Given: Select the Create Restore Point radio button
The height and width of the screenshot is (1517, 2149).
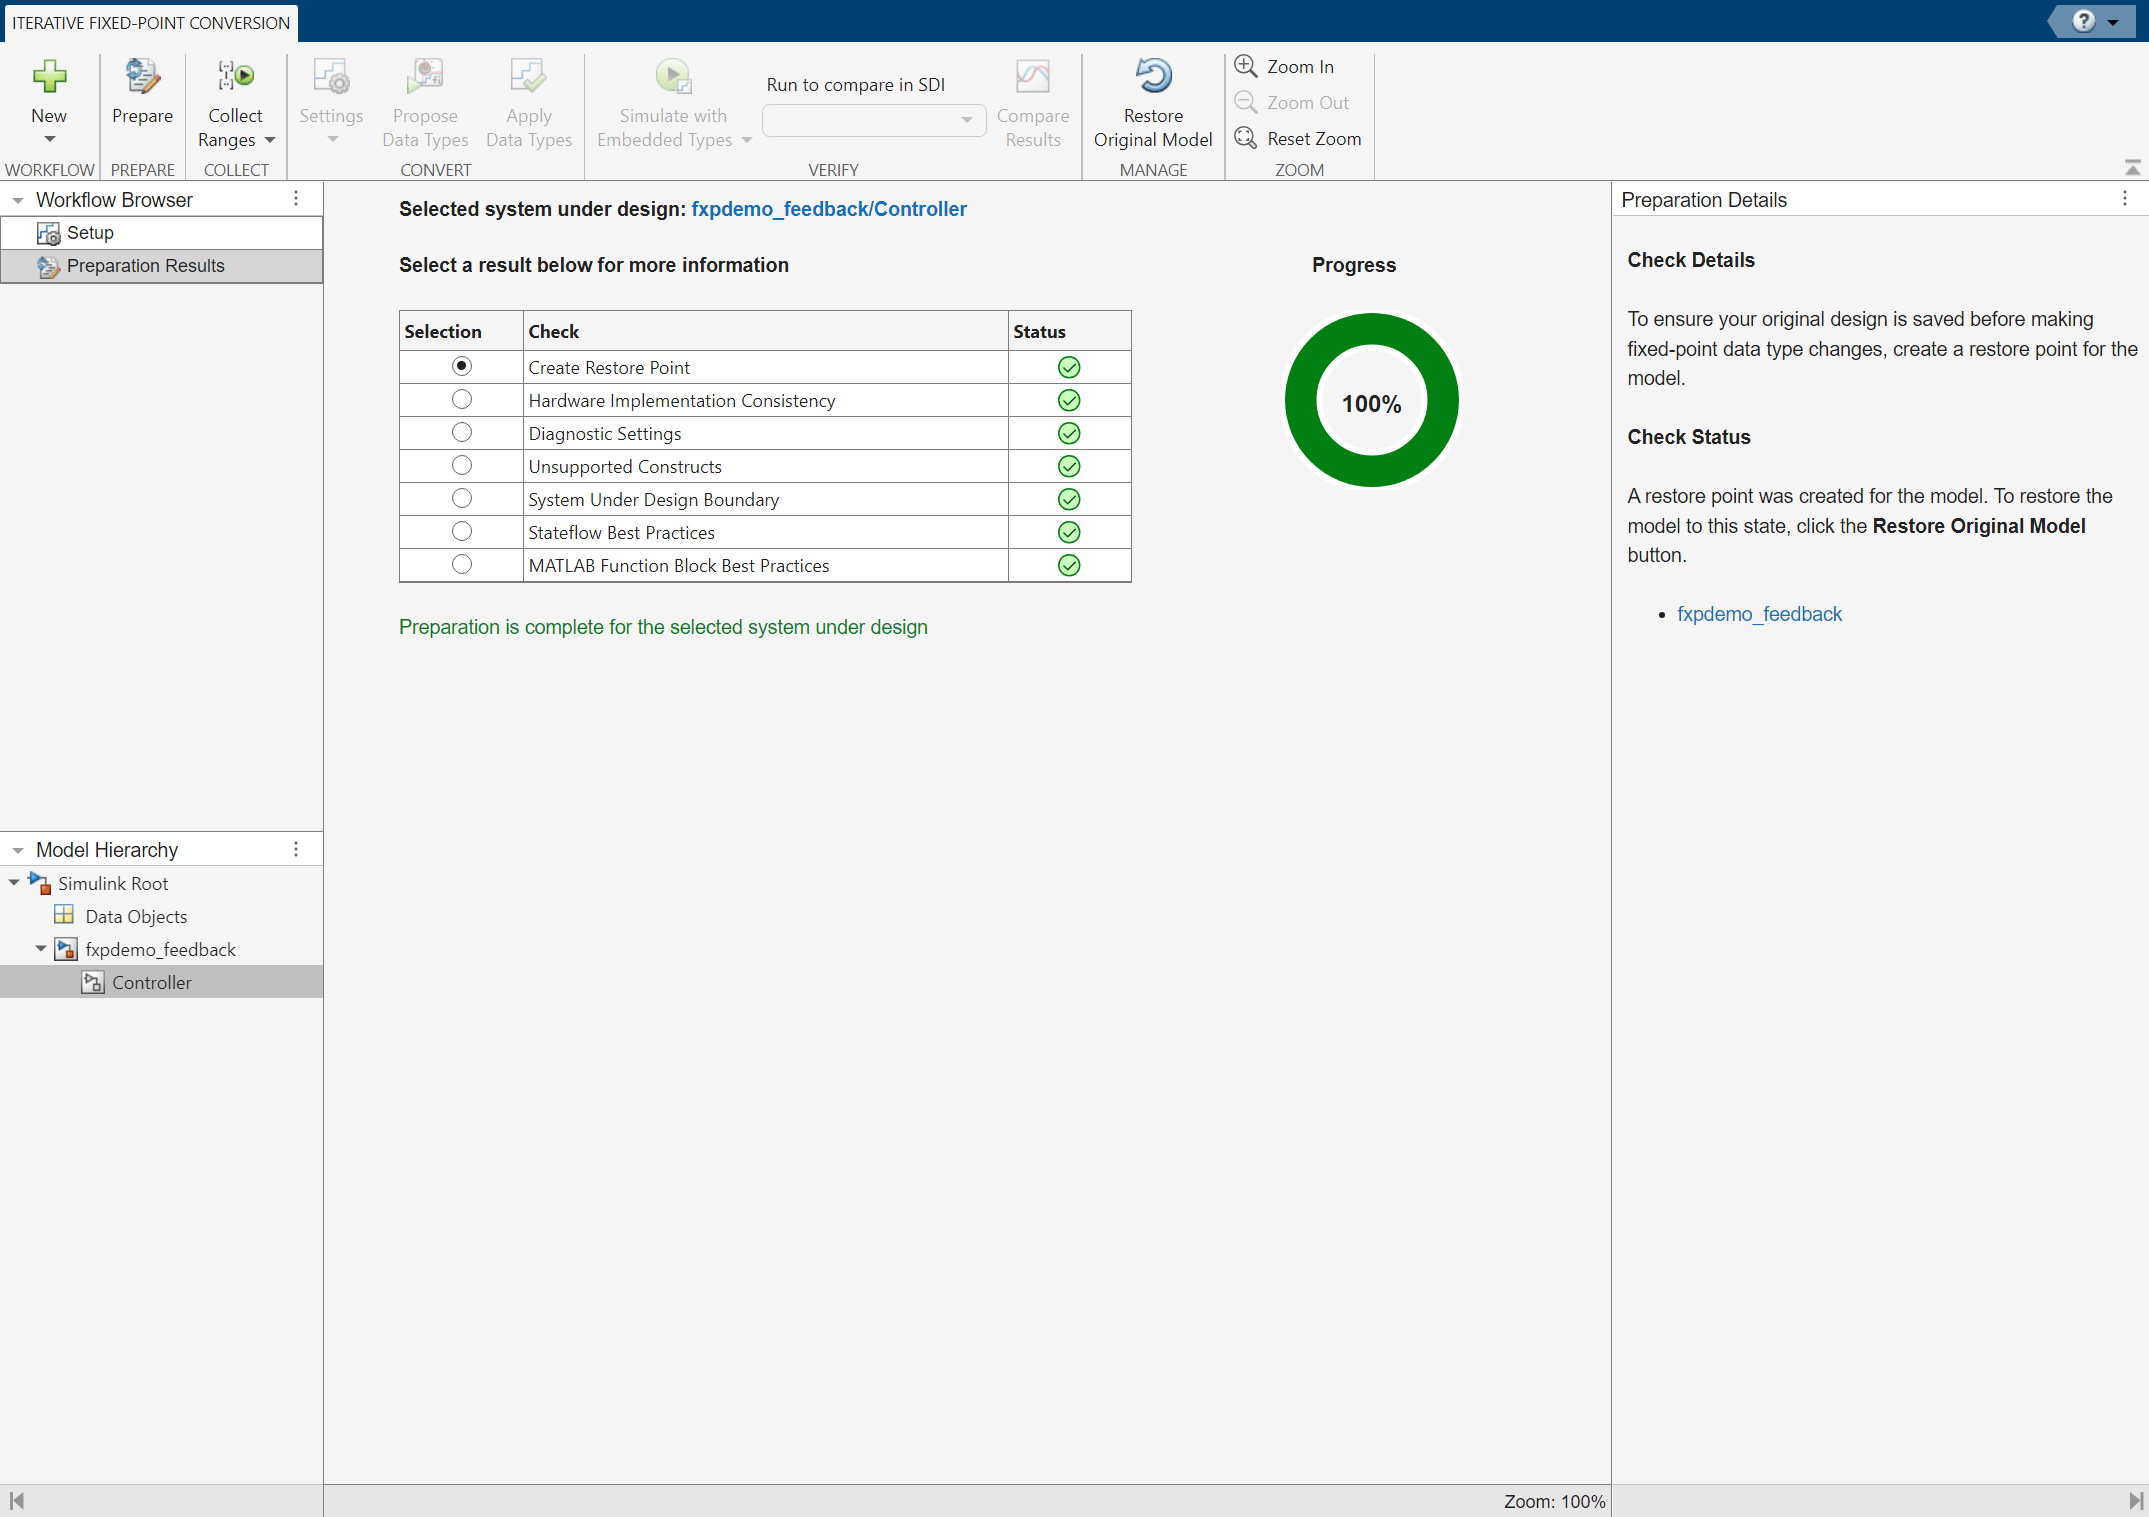Looking at the screenshot, I should [x=461, y=366].
